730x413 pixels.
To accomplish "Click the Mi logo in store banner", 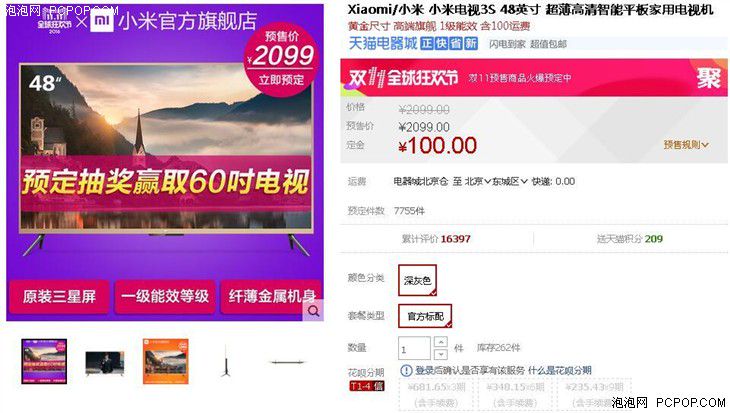I will (102, 20).
